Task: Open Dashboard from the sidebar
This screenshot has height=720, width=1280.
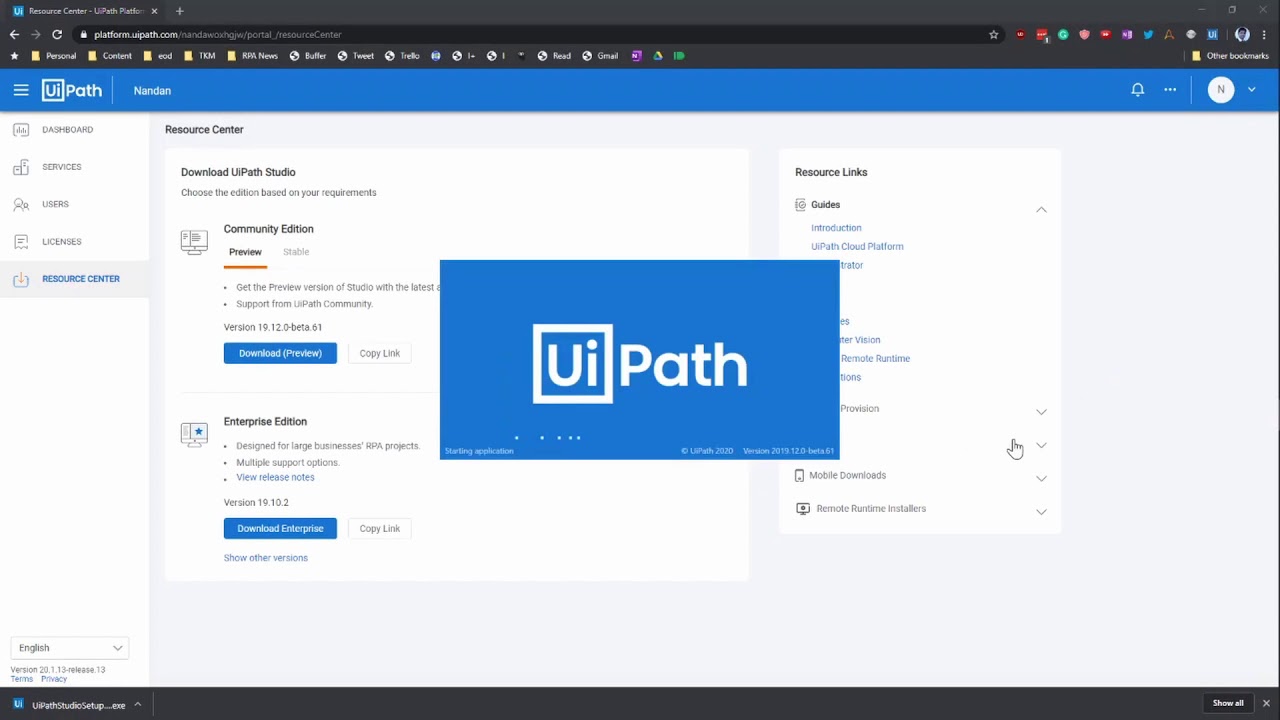Action: coord(67,130)
